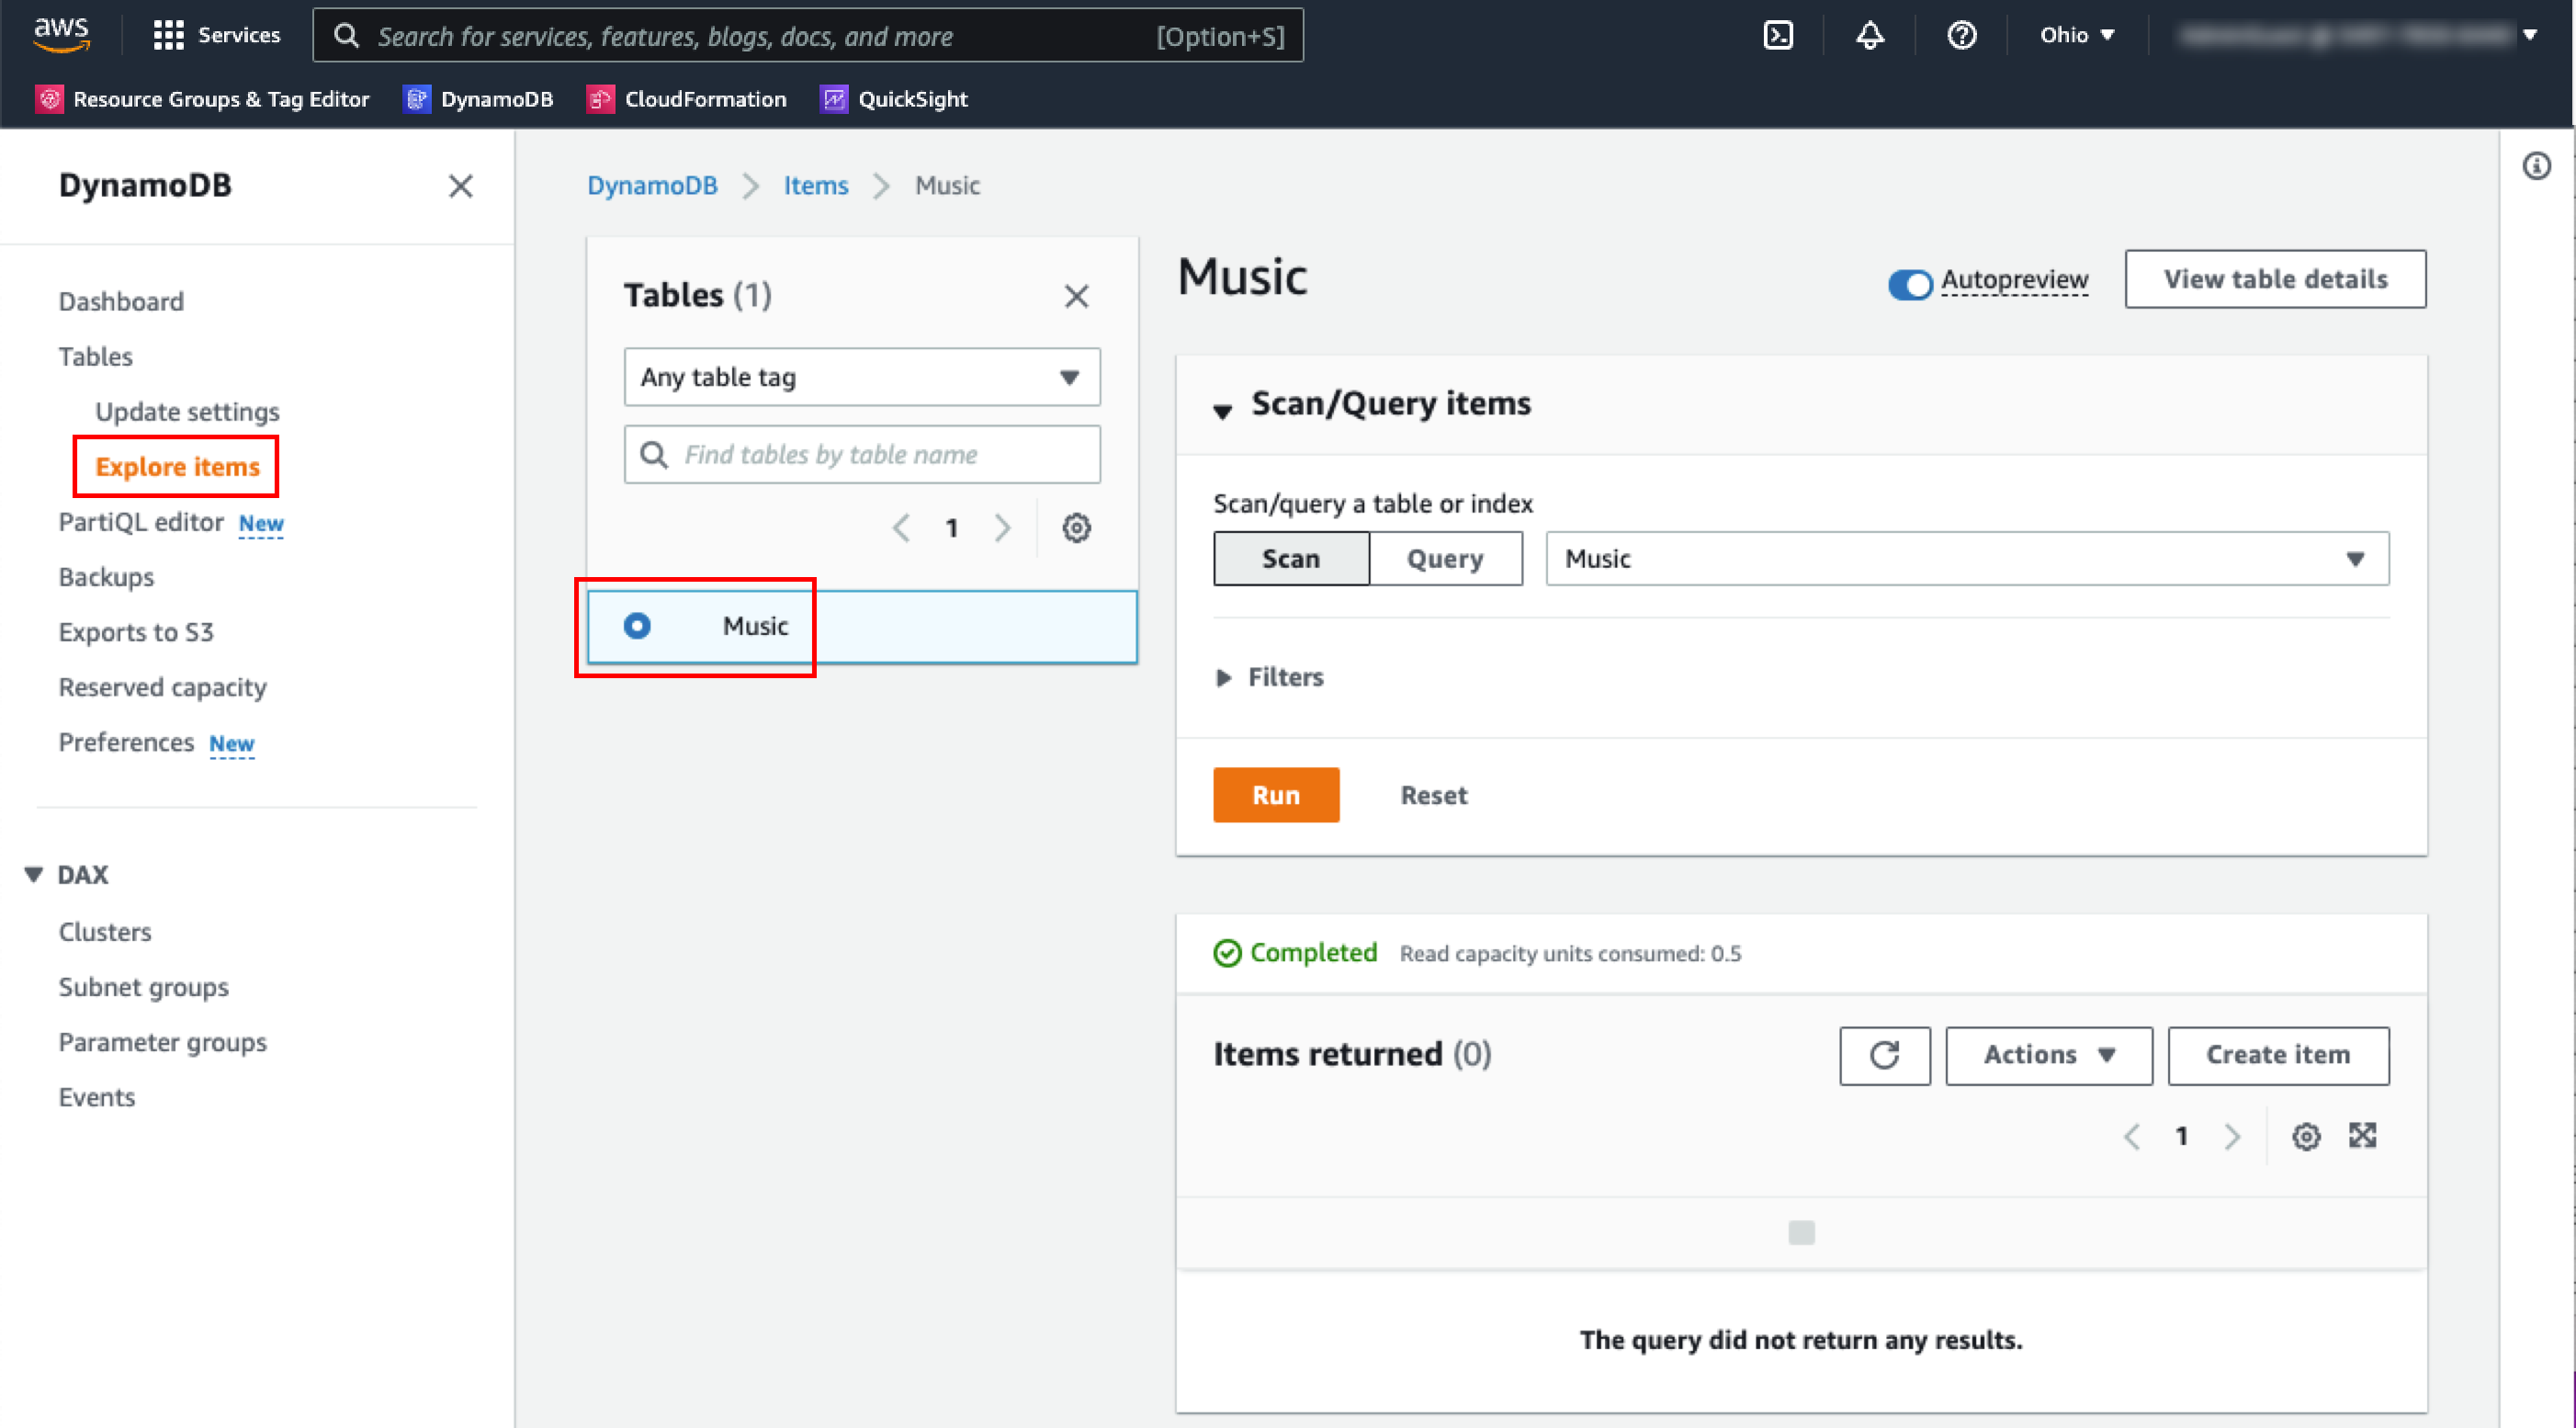Reset the scan settings

coord(1433,795)
